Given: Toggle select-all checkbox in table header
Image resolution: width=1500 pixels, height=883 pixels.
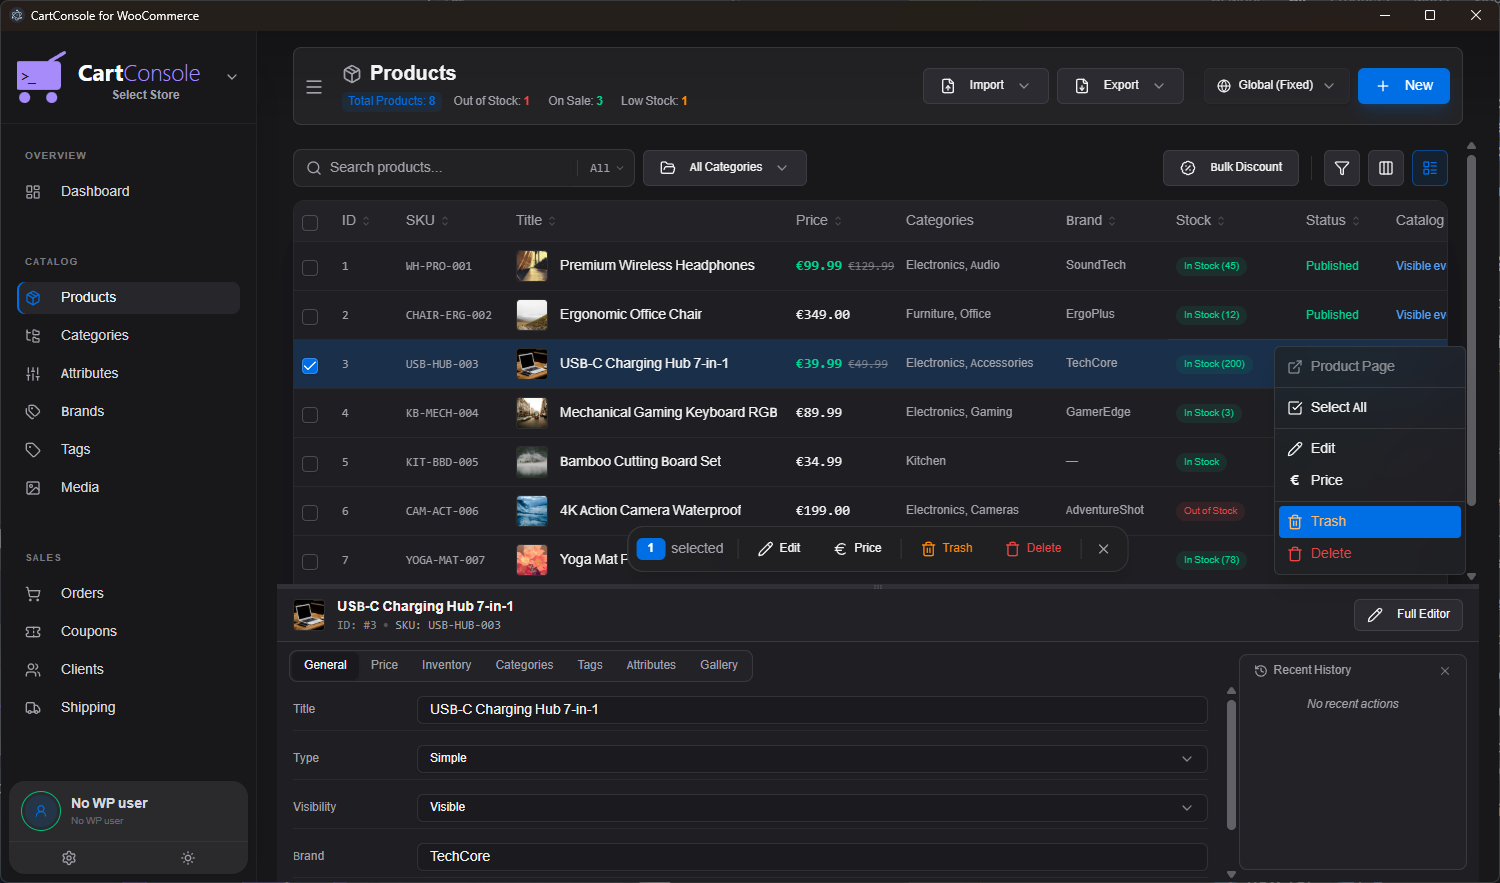Looking at the screenshot, I should coord(310,222).
